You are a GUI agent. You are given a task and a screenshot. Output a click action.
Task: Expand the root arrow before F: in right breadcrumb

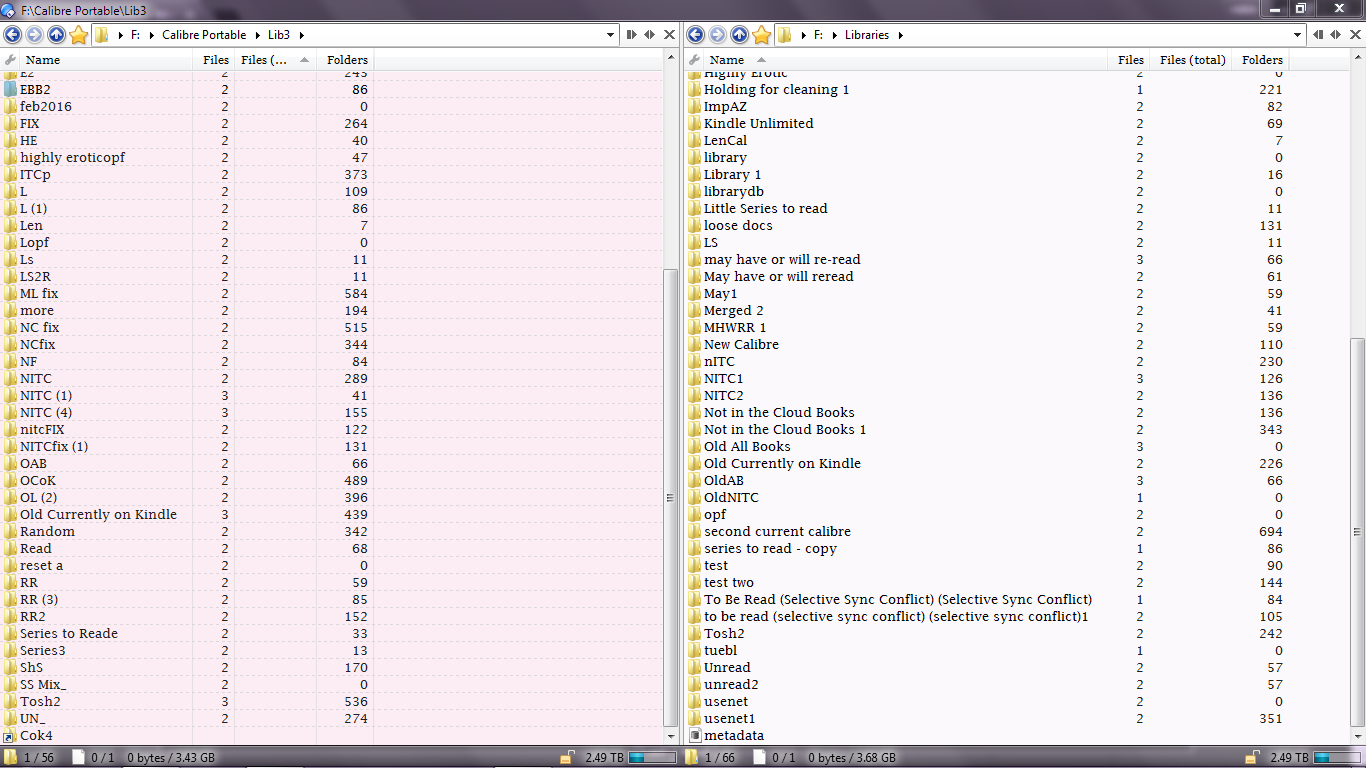(803, 35)
